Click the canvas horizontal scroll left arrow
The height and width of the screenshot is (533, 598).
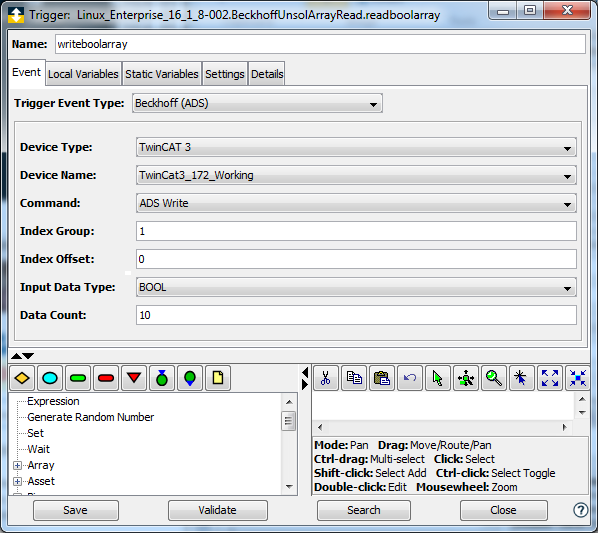tap(320, 427)
